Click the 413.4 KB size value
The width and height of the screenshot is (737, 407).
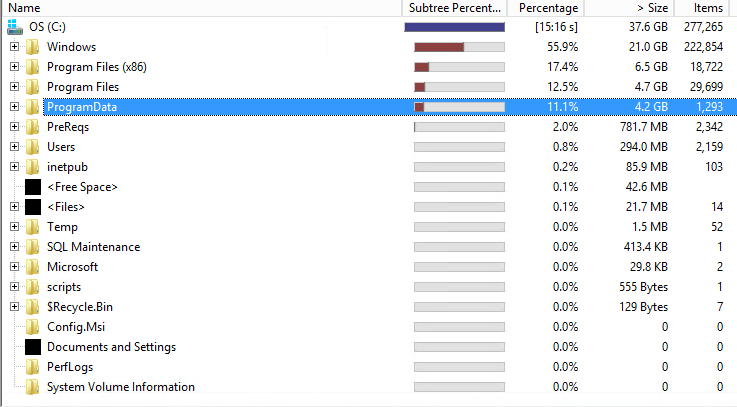(x=645, y=247)
